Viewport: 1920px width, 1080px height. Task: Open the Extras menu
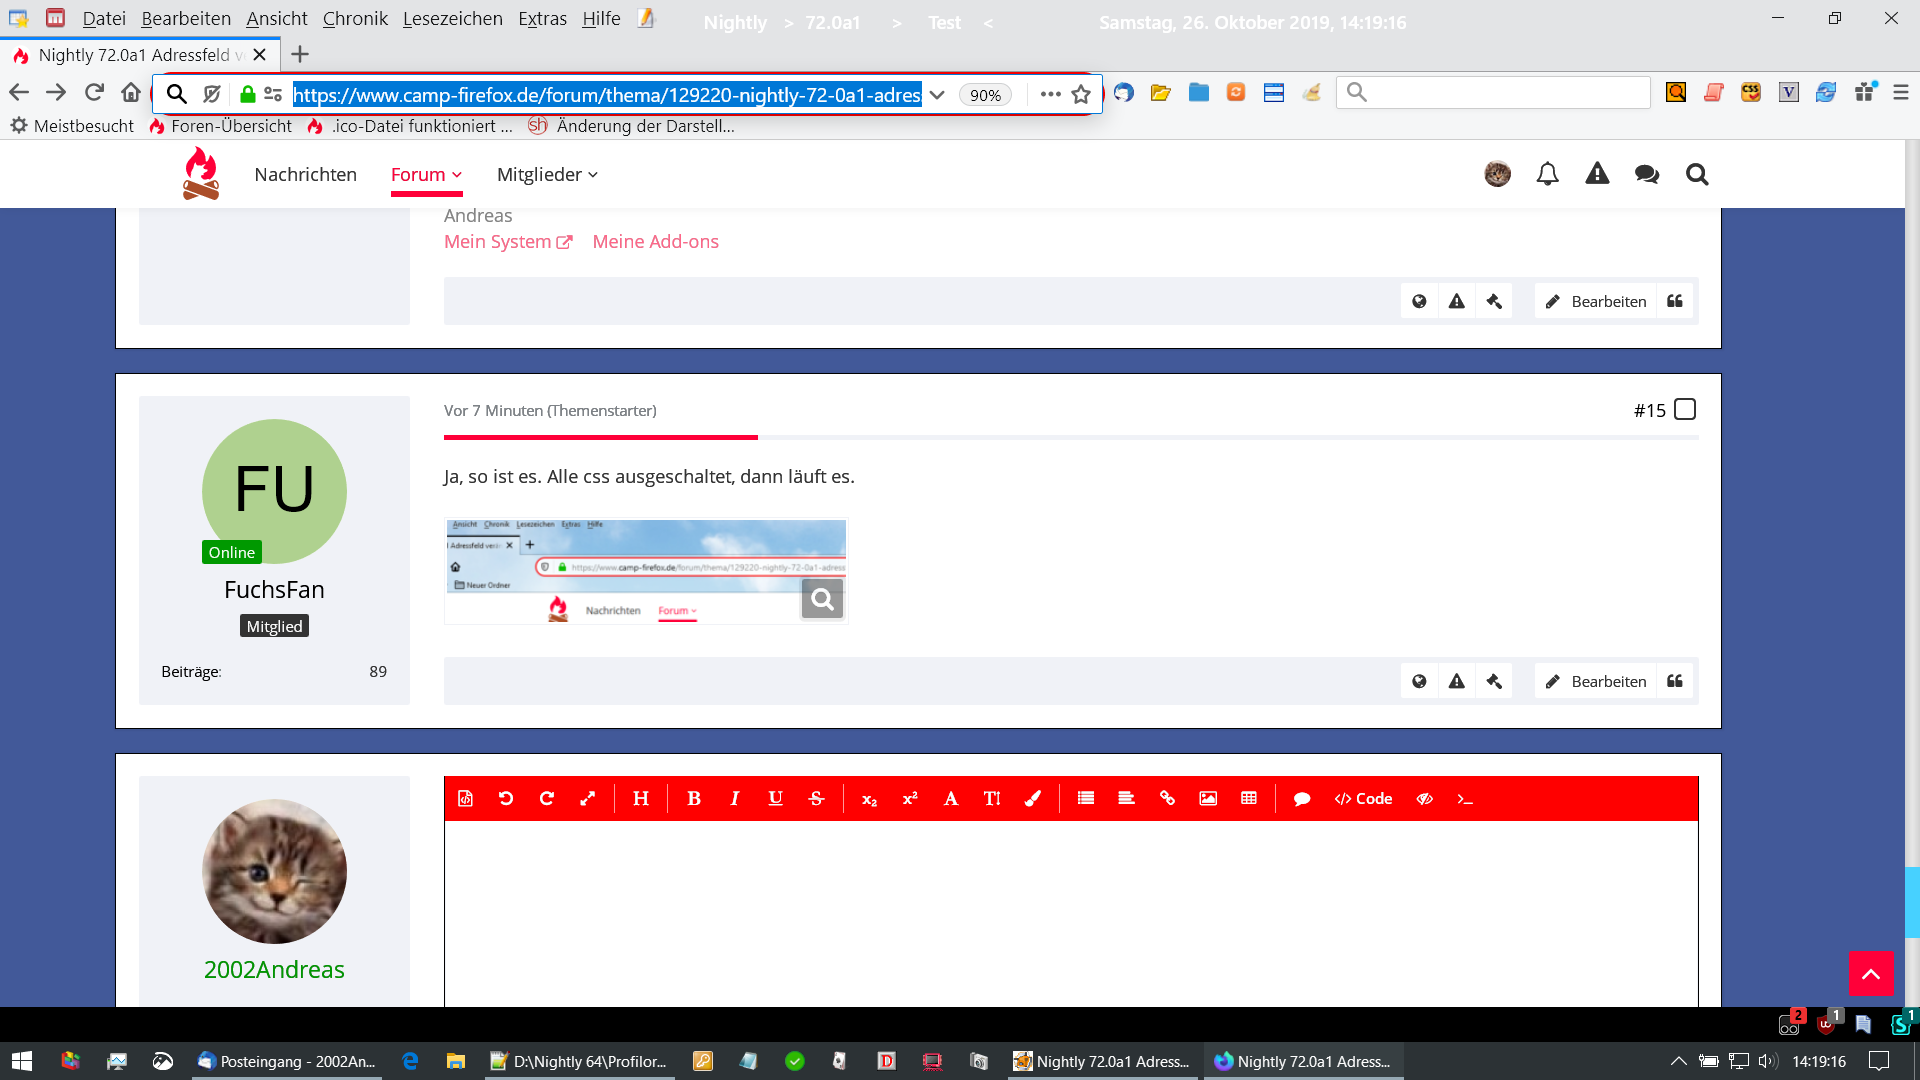tap(542, 18)
